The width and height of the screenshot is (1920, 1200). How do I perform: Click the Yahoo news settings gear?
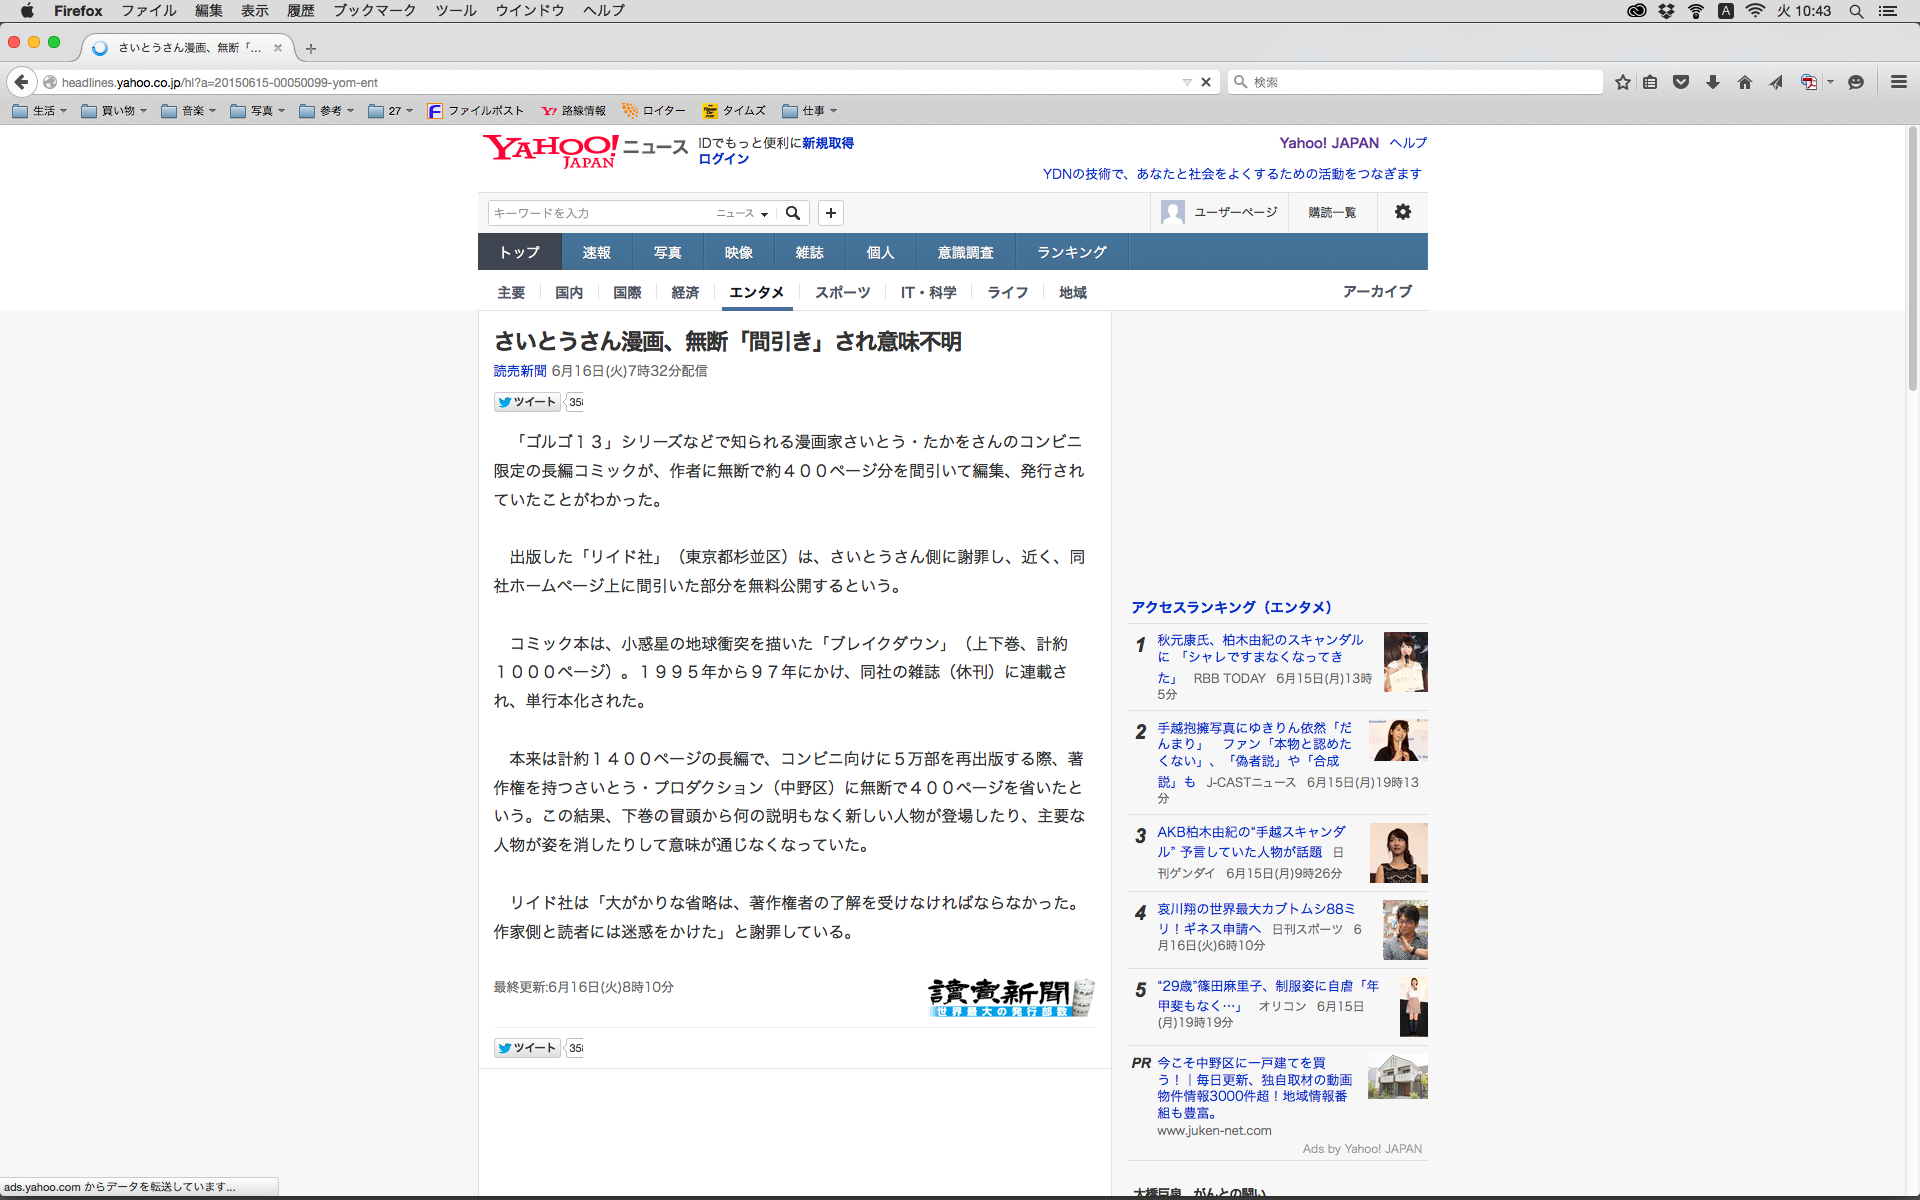click(x=1402, y=212)
